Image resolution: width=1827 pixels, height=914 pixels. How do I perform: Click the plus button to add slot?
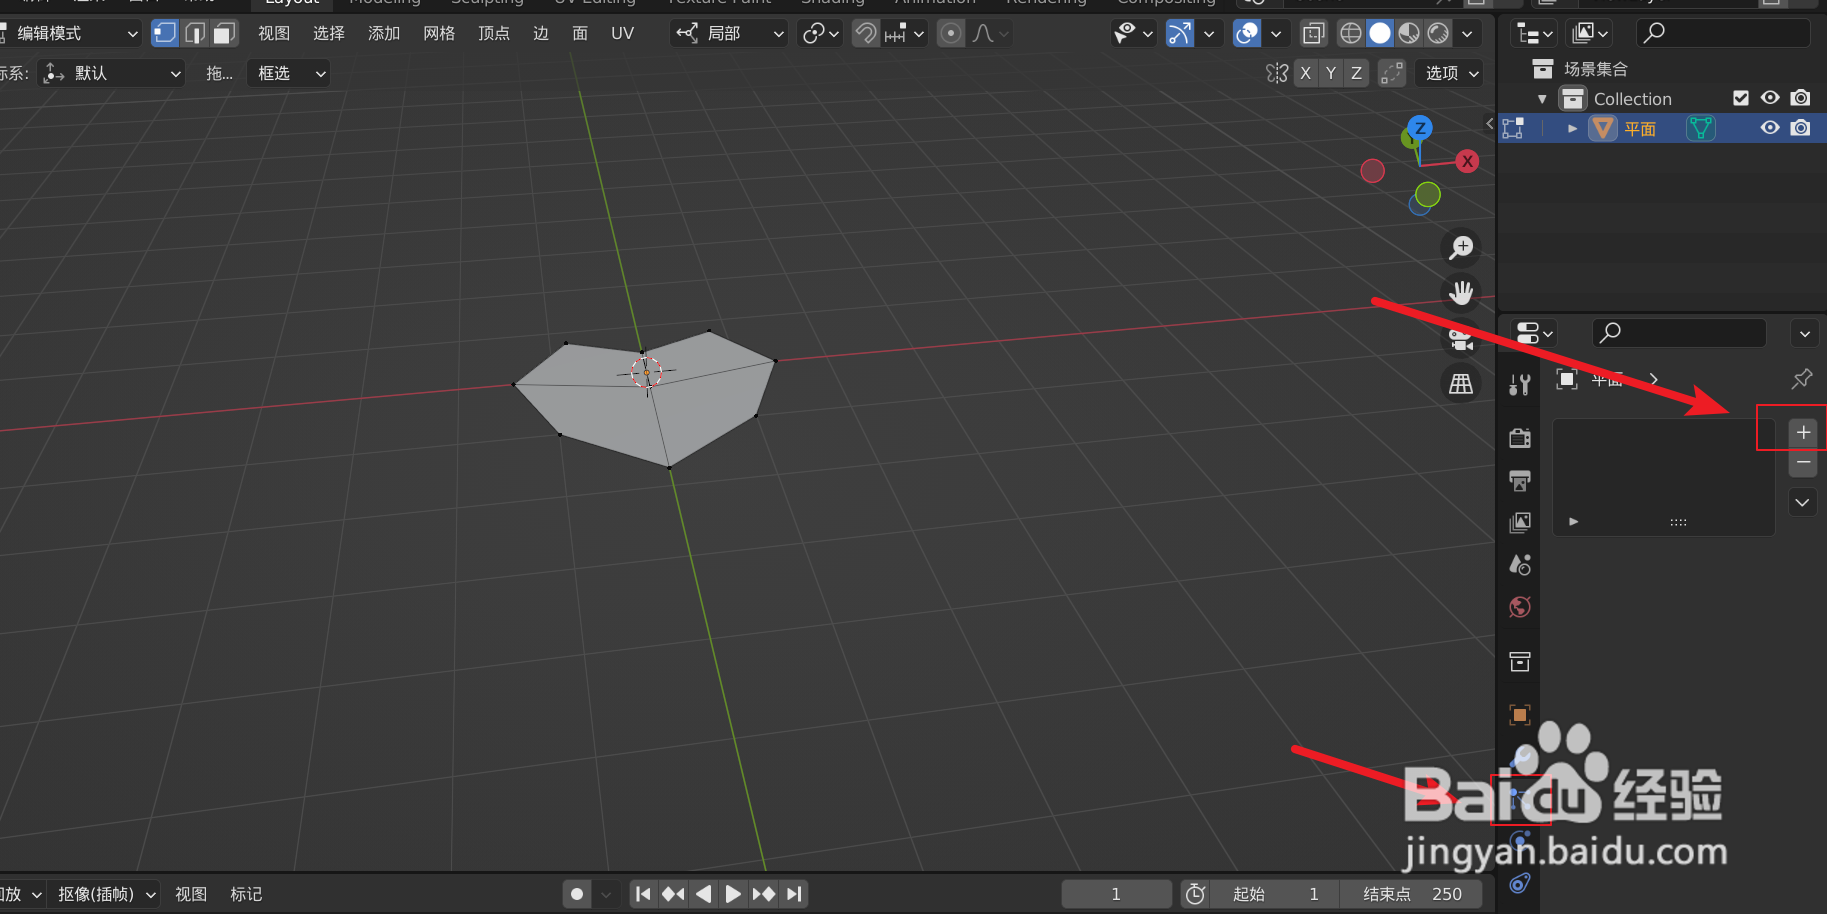(x=1803, y=432)
